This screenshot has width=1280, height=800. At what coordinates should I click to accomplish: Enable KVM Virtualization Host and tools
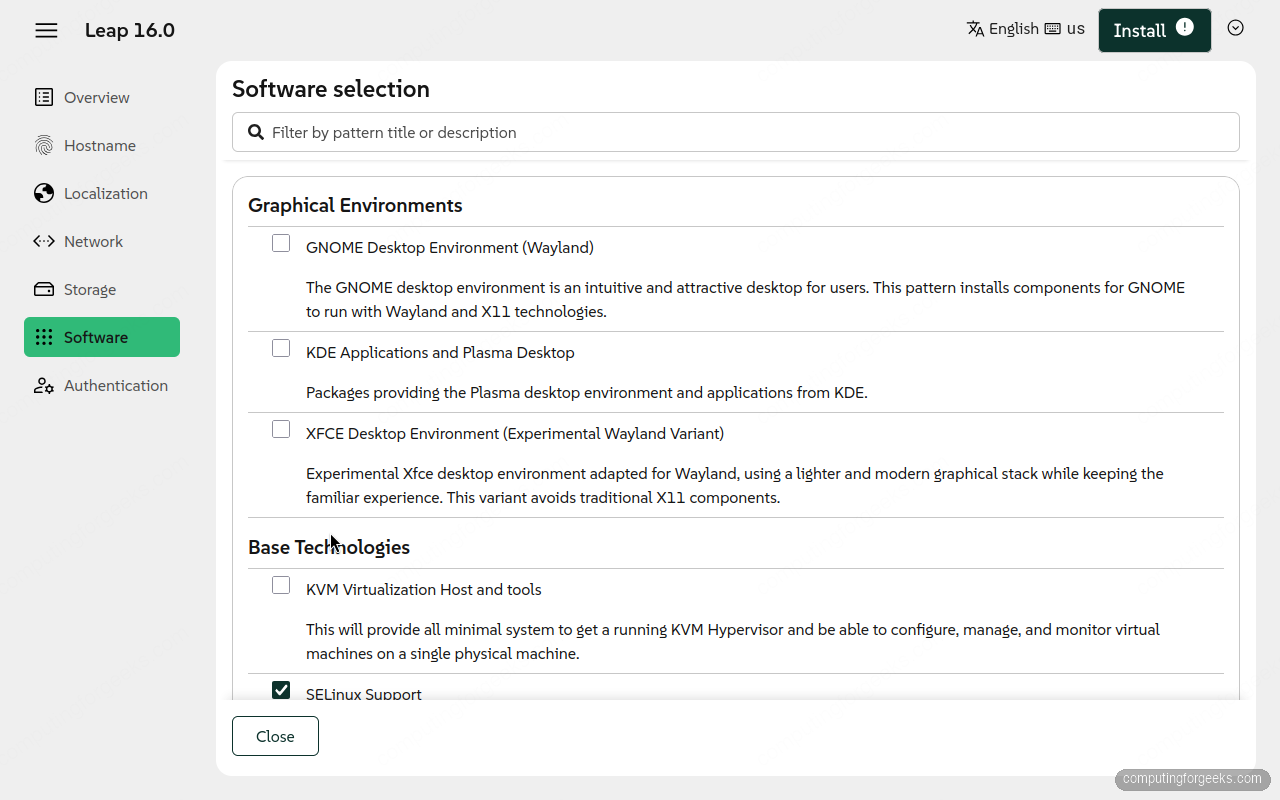pyautogui.click(x=281, y=585)
